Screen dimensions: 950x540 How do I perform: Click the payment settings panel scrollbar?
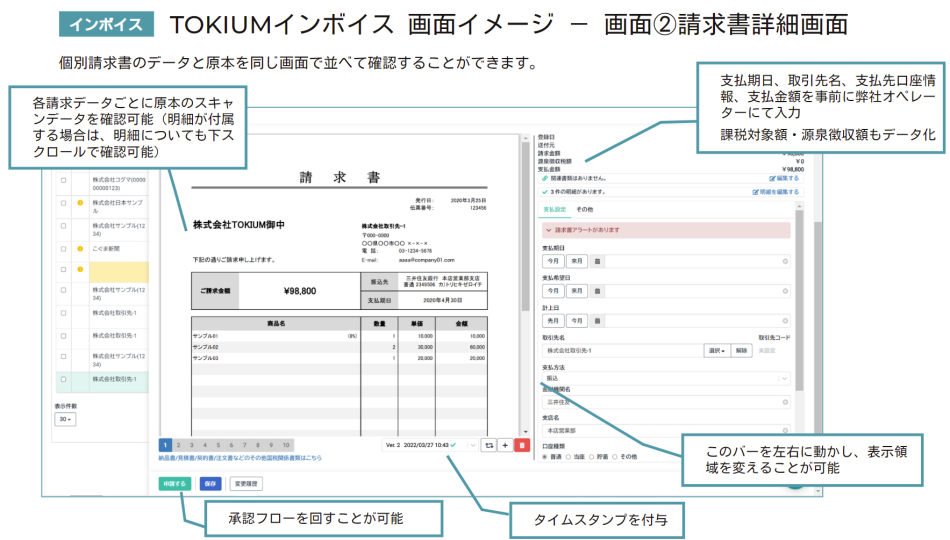[799, 300]
